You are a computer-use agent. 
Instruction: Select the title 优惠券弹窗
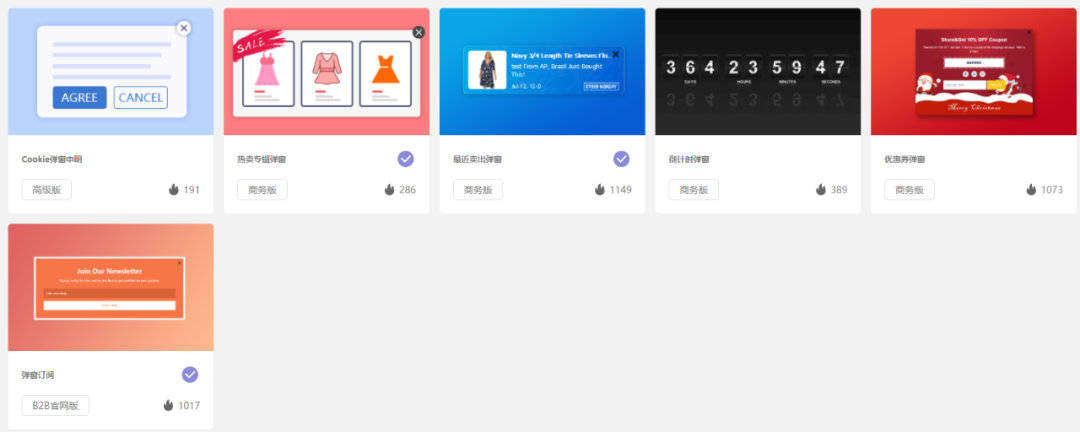tap(904, 159)
